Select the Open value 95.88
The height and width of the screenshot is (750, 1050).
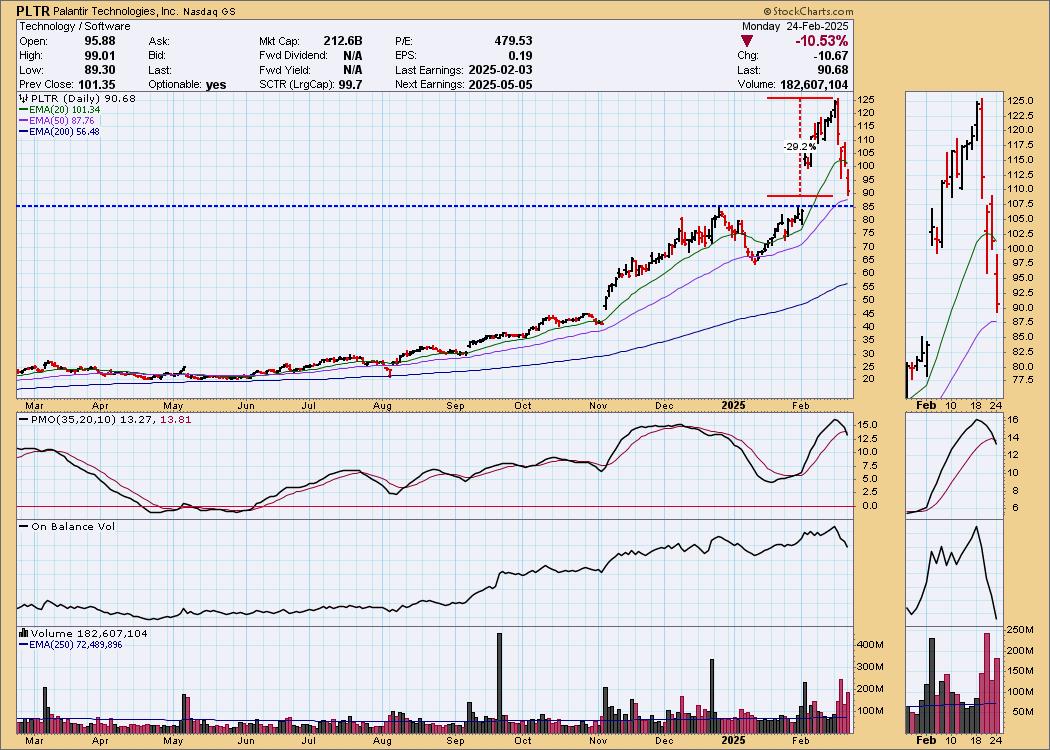(x=99, y=41)
